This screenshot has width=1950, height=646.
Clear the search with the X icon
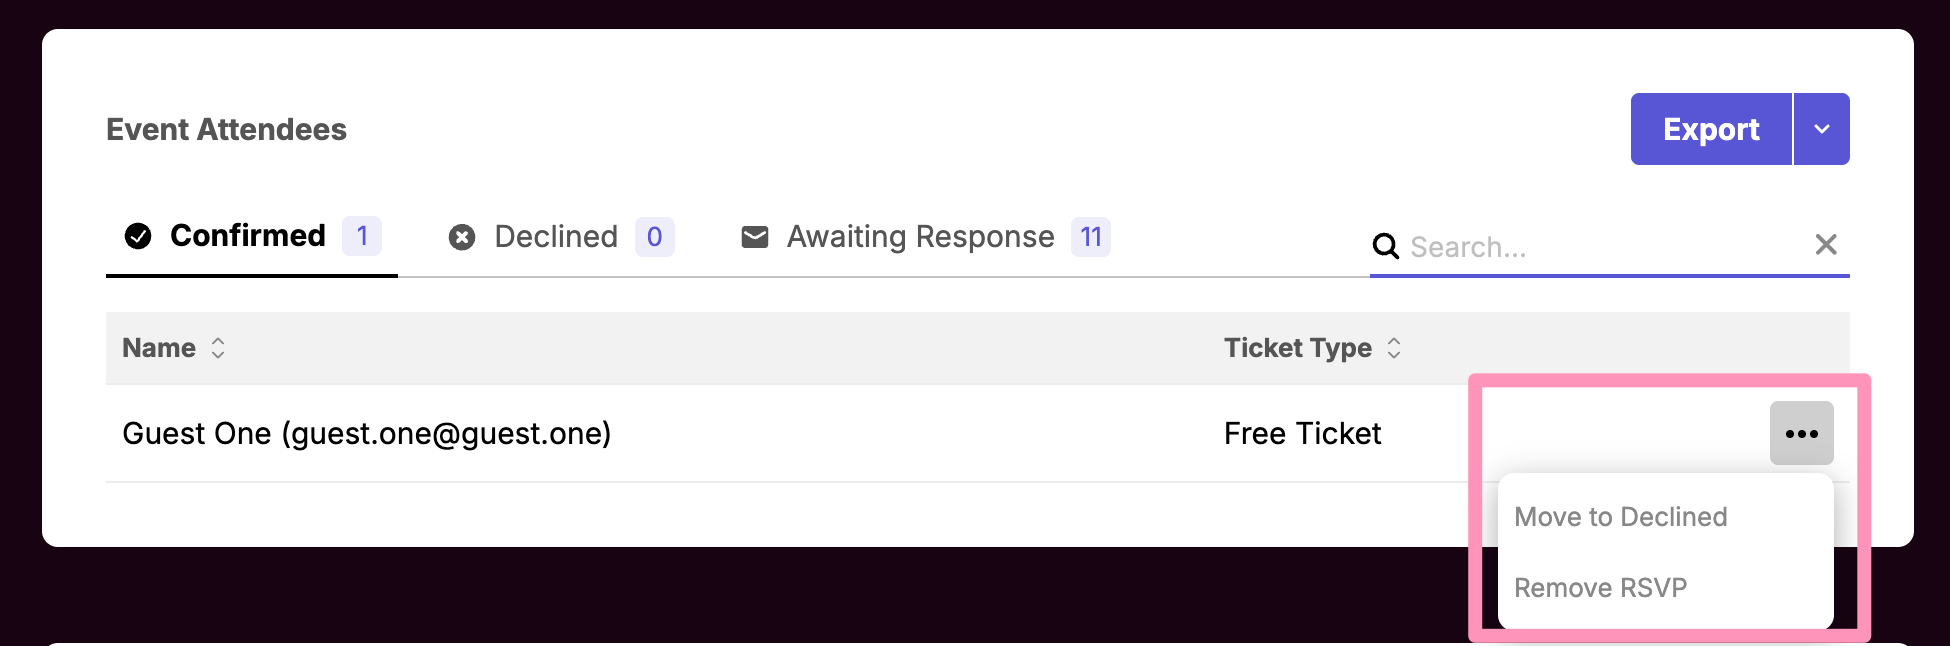click(x=1826, y=245)
